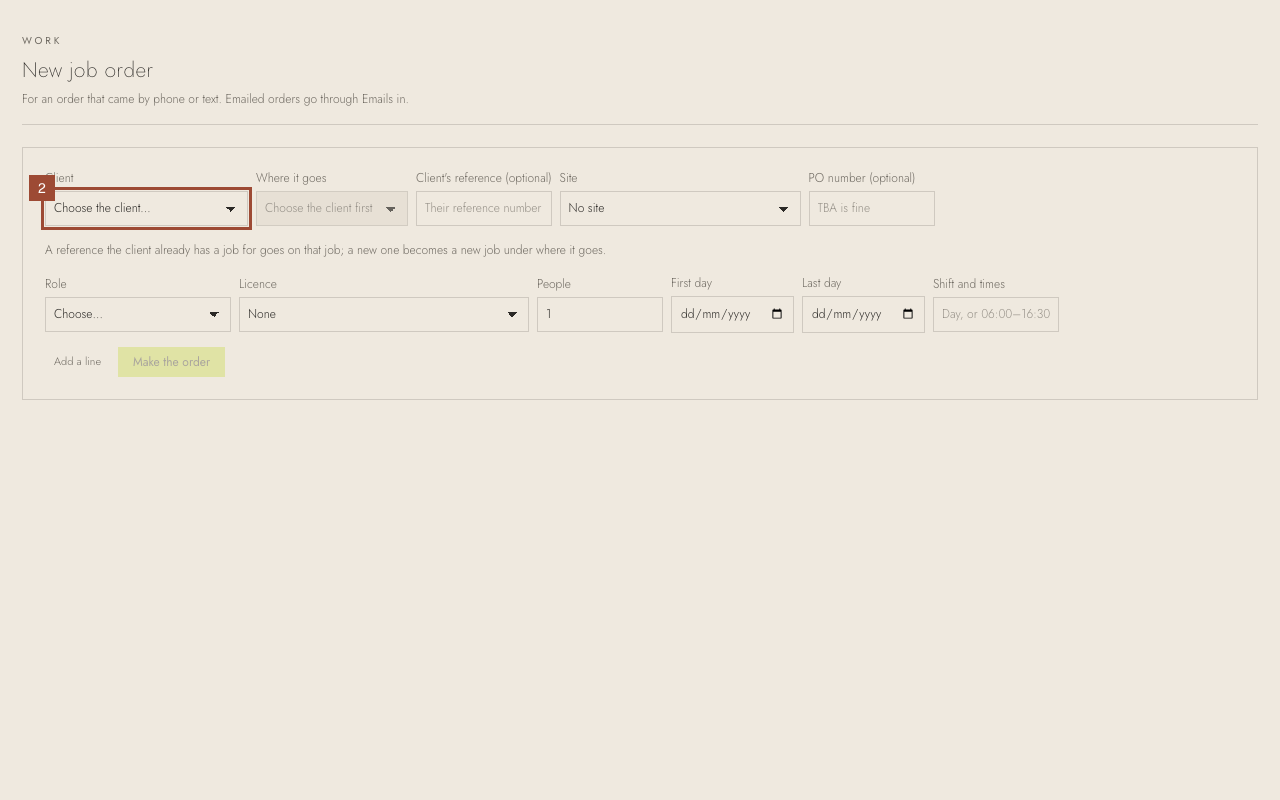Click the Licence field label
The image size is (1280, 800).
(x=258, y=284)
